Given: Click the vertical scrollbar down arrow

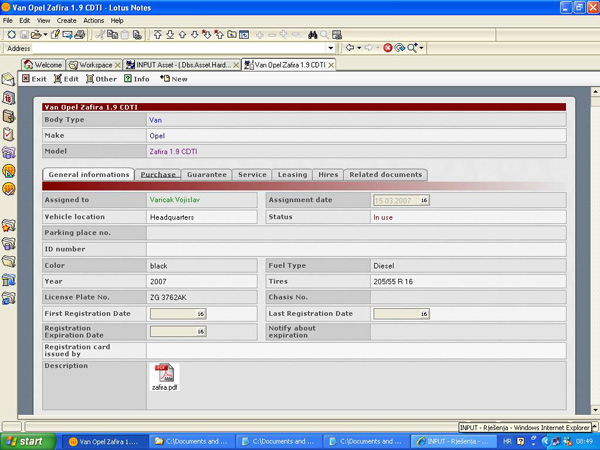Looking at the screenshot, I should click(595, 410).
